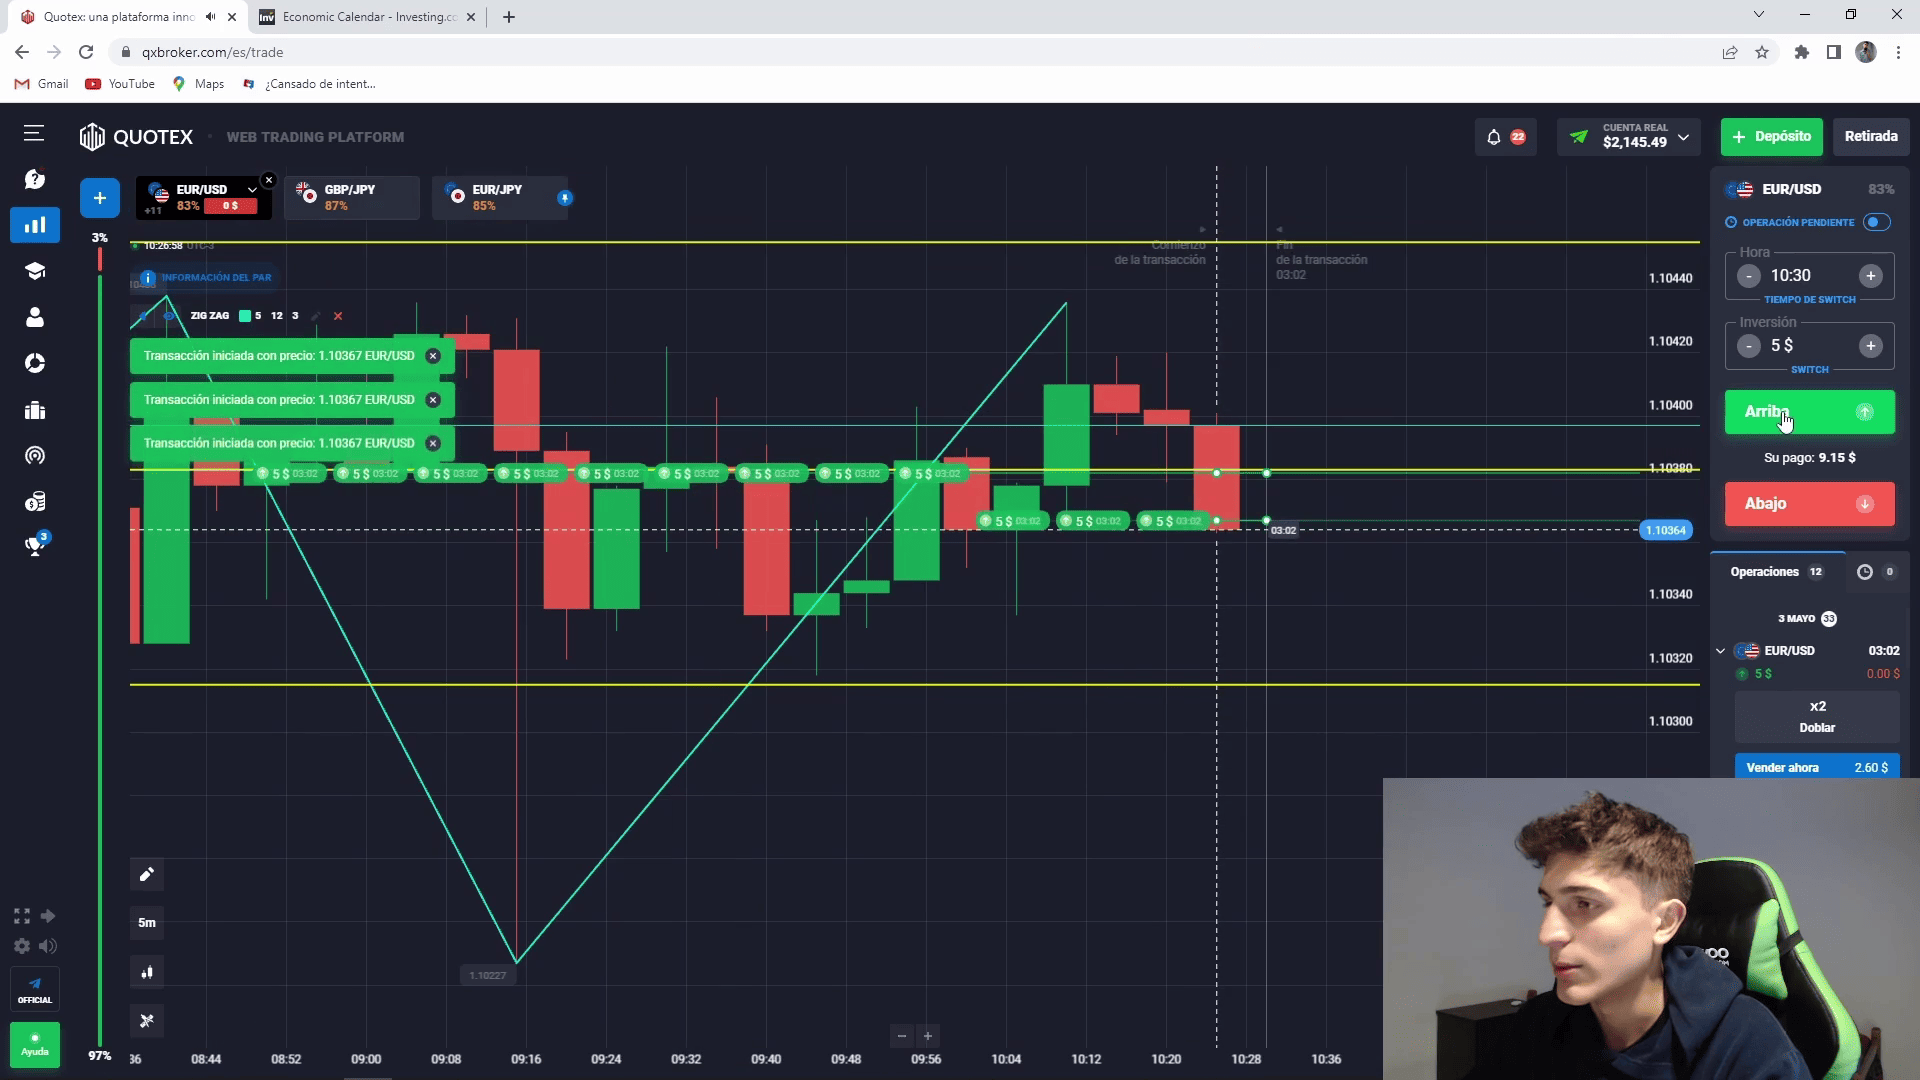
Task: Decrease the Hora expiry time with minus
Action: coord(1748,276)
